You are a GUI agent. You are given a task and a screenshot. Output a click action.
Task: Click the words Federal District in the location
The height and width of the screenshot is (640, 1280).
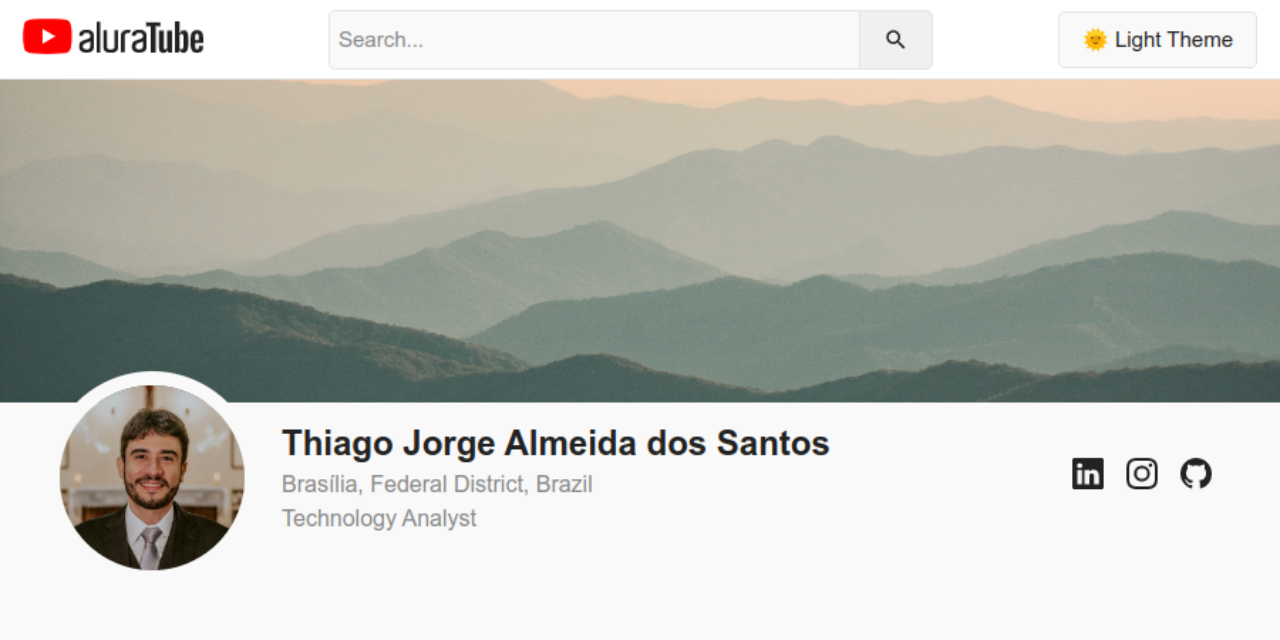447,484
